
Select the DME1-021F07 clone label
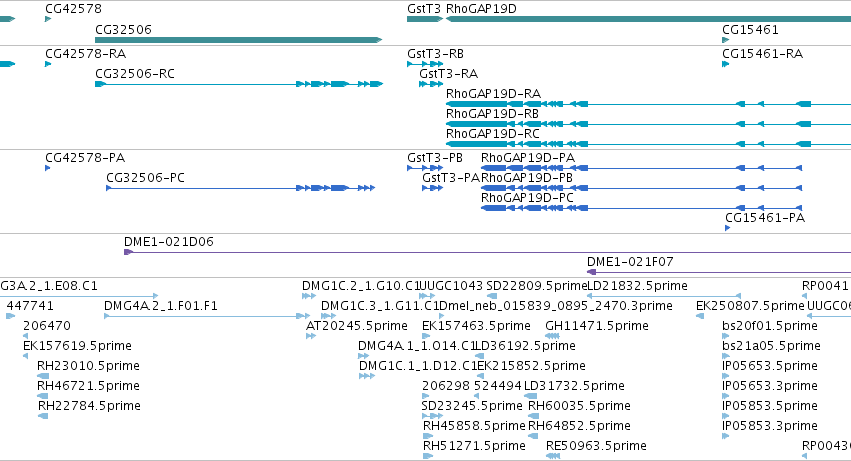630,262
